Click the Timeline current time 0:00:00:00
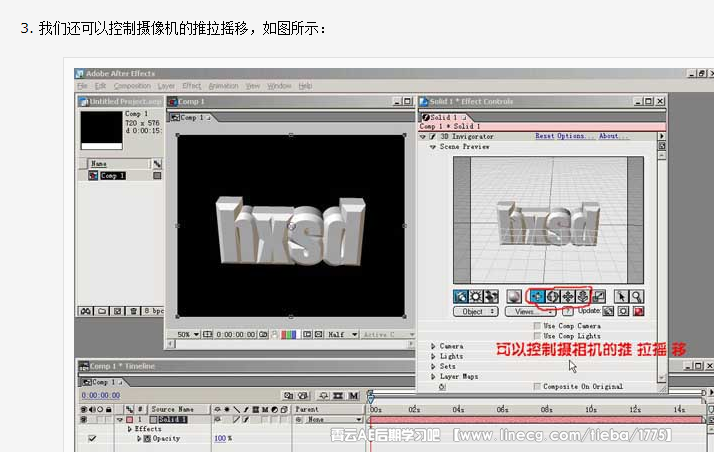 point(101,396)
